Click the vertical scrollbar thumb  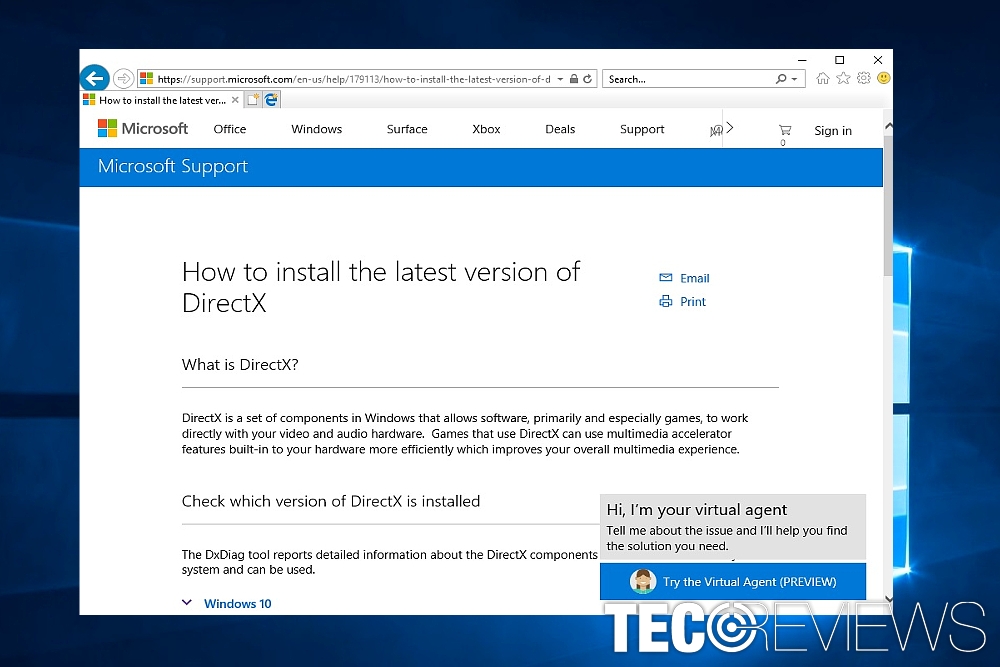(x=888, y=204)
